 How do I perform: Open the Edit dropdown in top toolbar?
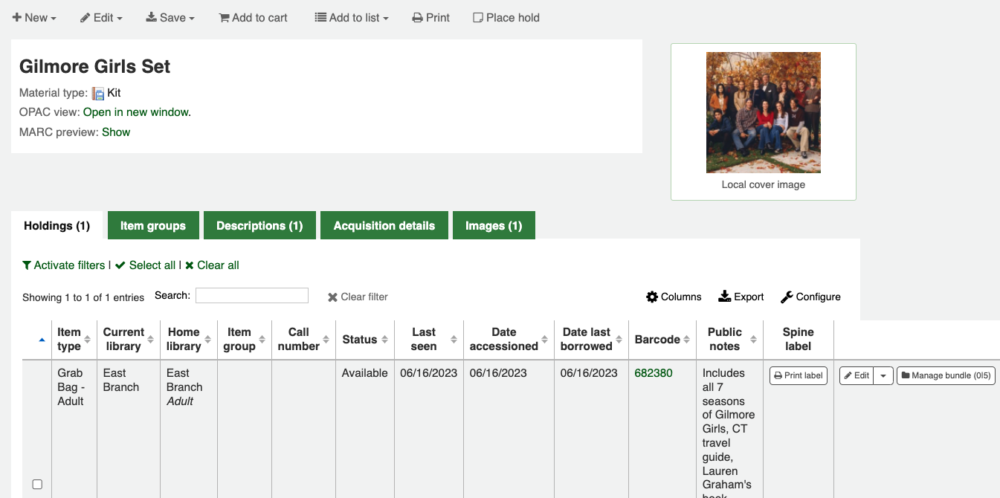pyautogui.click(x=101, y=18)
